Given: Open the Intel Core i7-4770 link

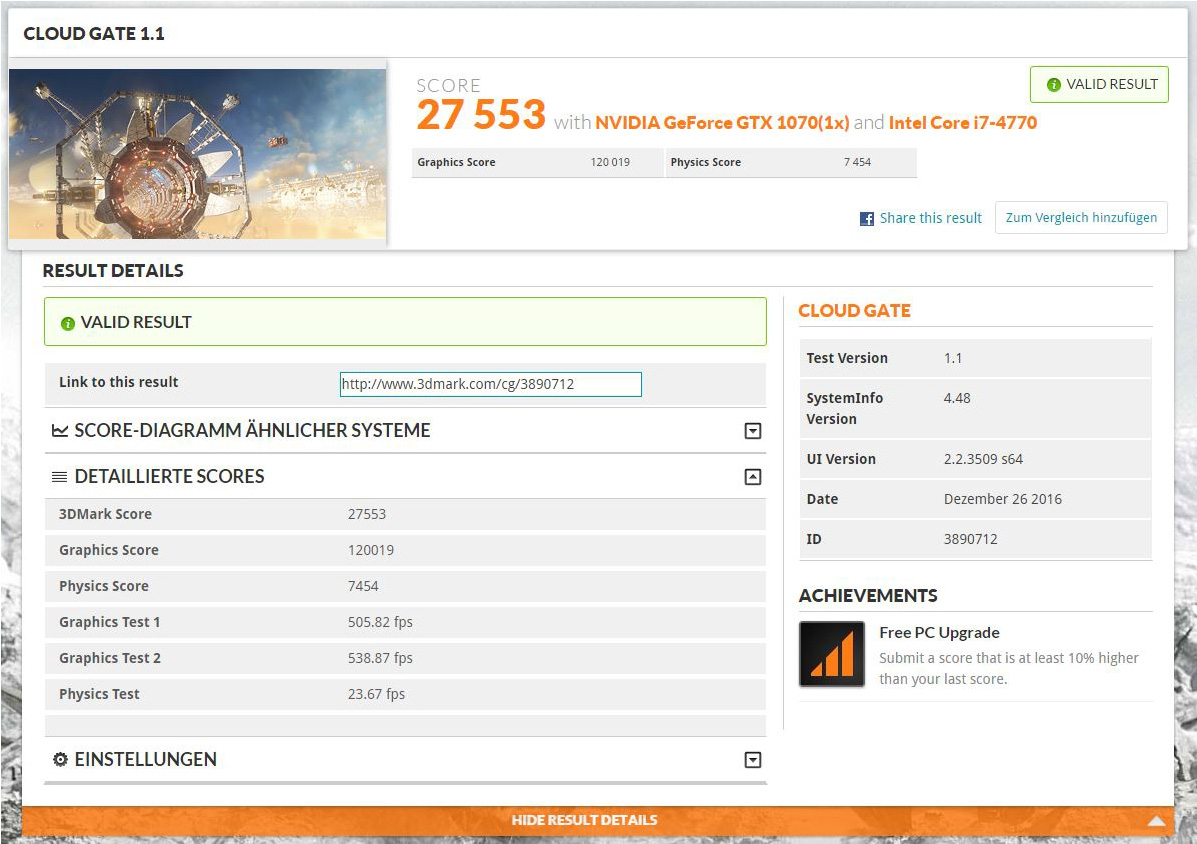Looking at the screenshot, I should [x=962, y=123].
